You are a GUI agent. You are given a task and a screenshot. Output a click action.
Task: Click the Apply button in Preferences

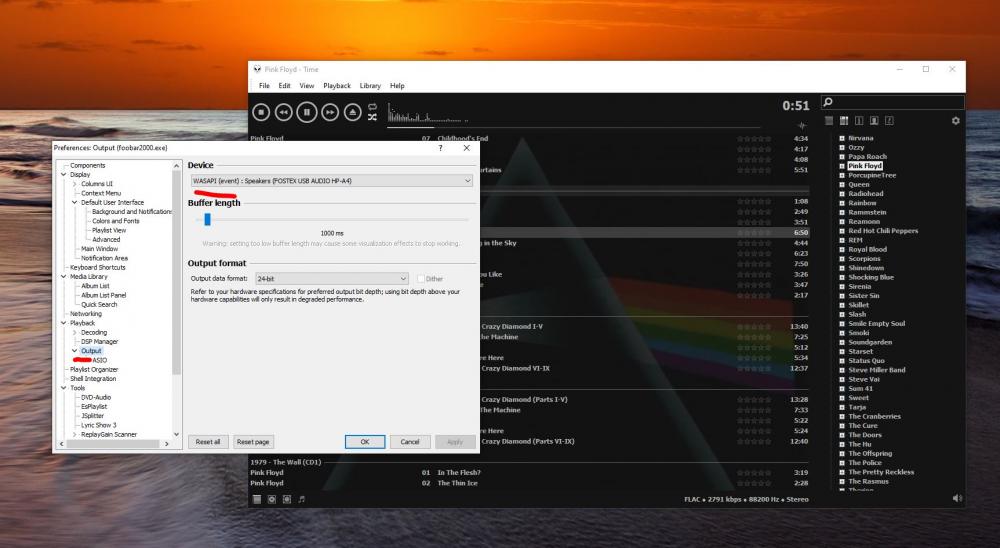(x=455, y=441)
